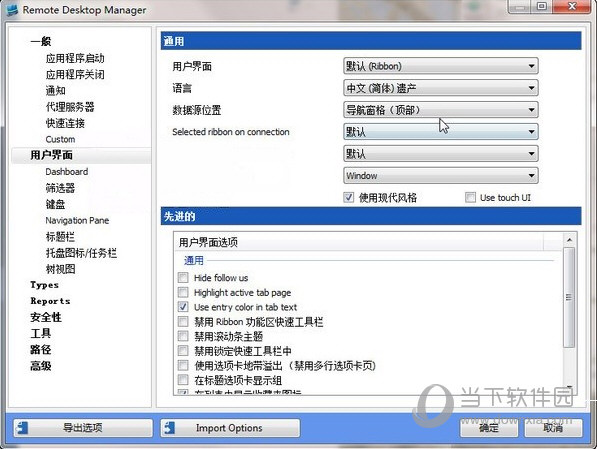The width and height of the screenshot is (597, 449).
Task: Enable the Use touch UI checkbox
Action: point(470,197)
